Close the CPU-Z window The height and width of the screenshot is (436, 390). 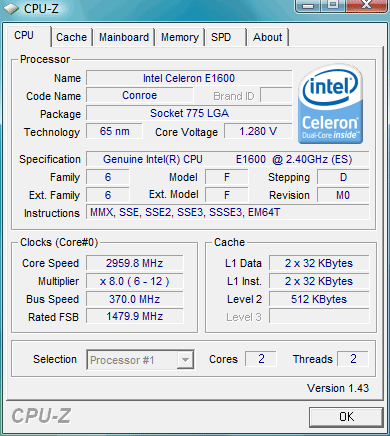[x=367, y=5]
